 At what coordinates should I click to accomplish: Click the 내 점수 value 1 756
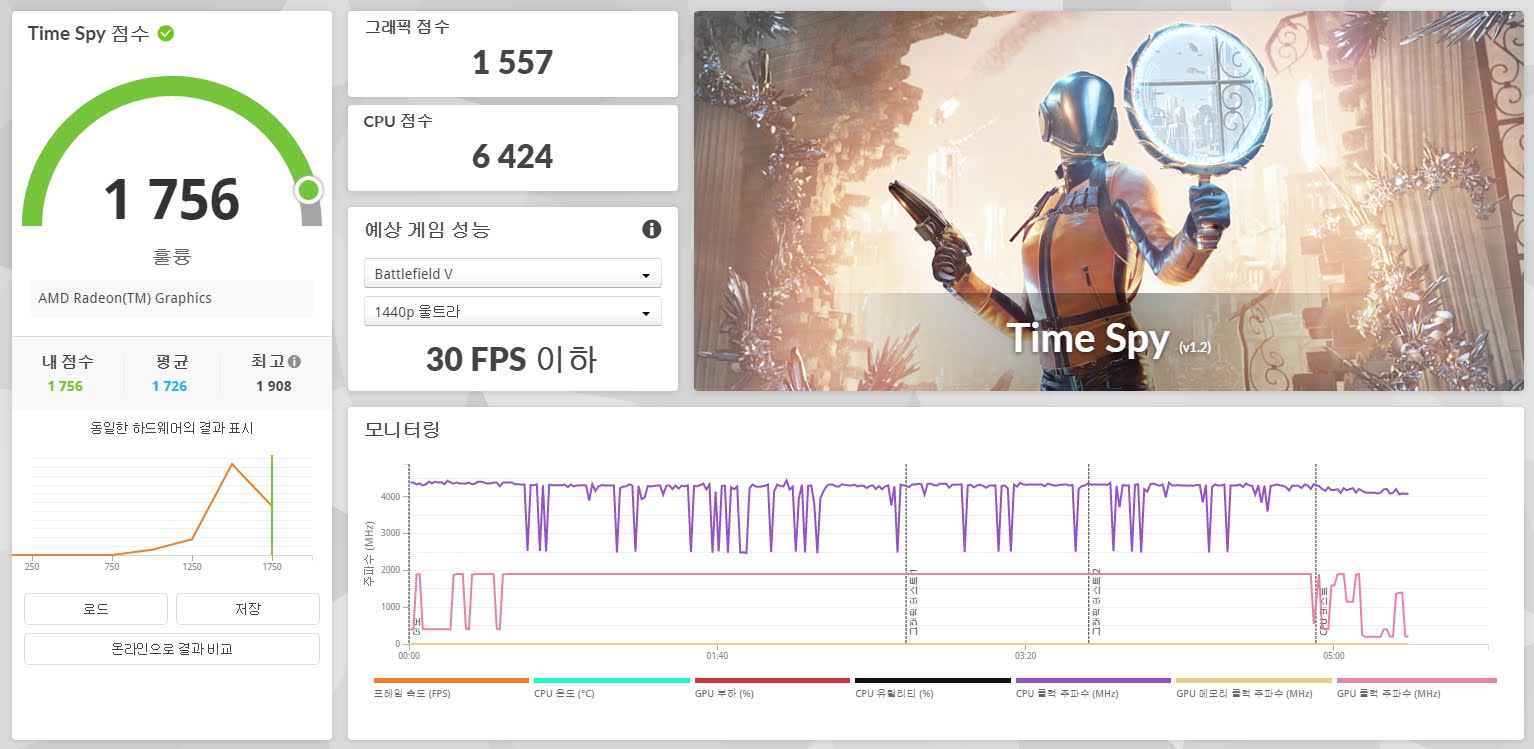(65, 386)
